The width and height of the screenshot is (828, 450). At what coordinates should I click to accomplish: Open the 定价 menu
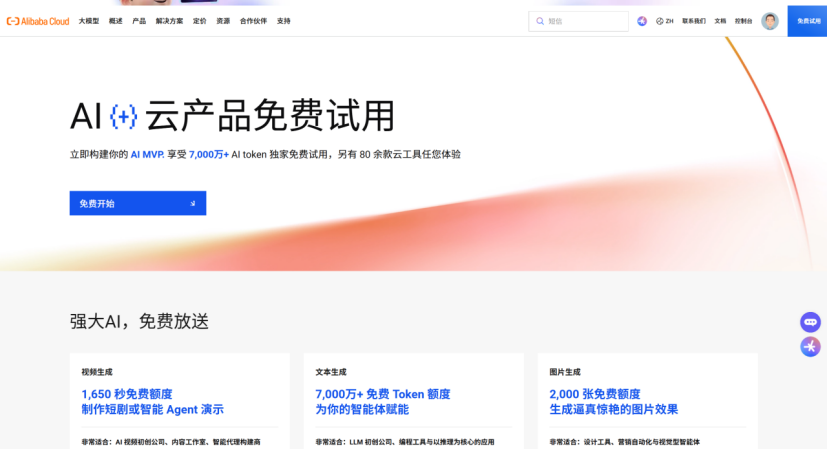pyautogui.click(x=200, y=21)
